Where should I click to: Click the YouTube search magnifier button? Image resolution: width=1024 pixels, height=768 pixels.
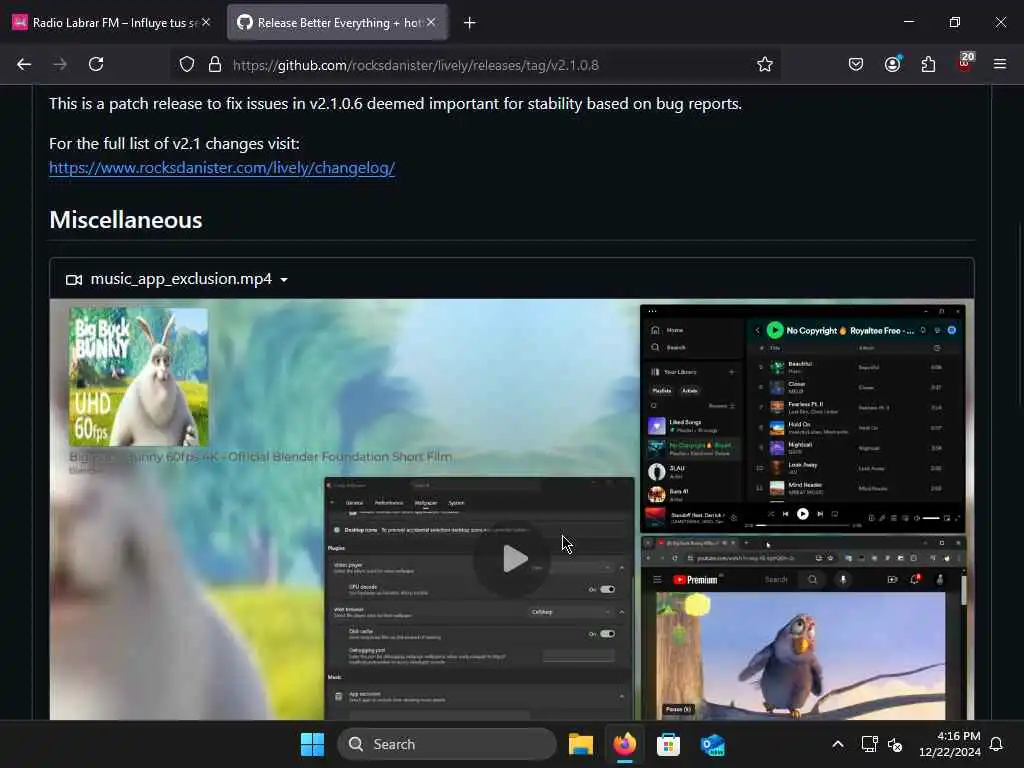point(812,579)
